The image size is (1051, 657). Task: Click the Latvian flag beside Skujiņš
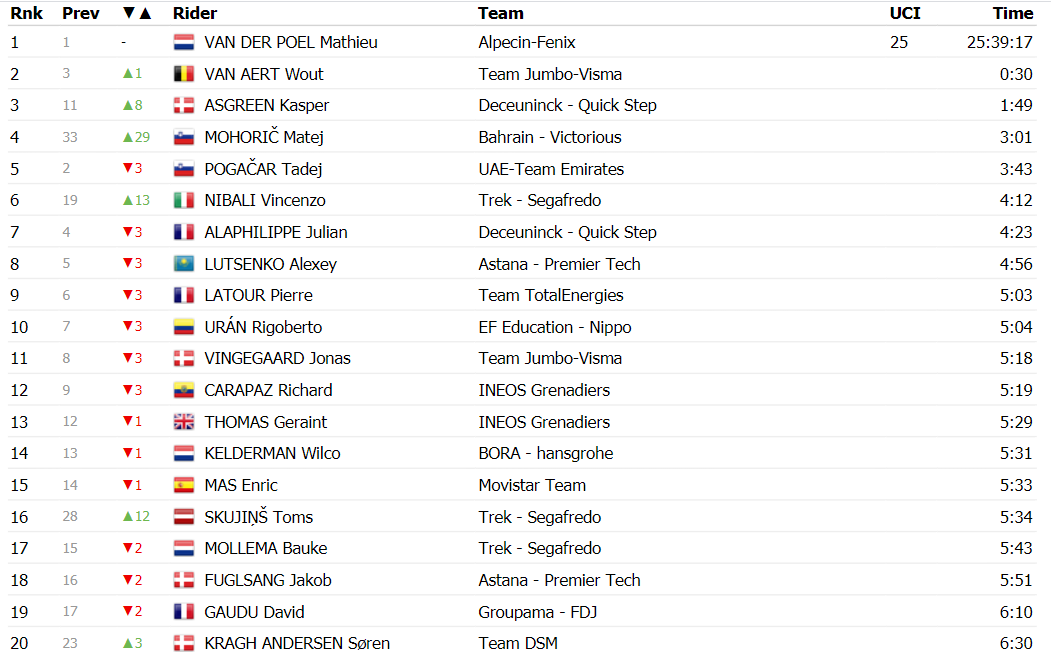[184, 517]
